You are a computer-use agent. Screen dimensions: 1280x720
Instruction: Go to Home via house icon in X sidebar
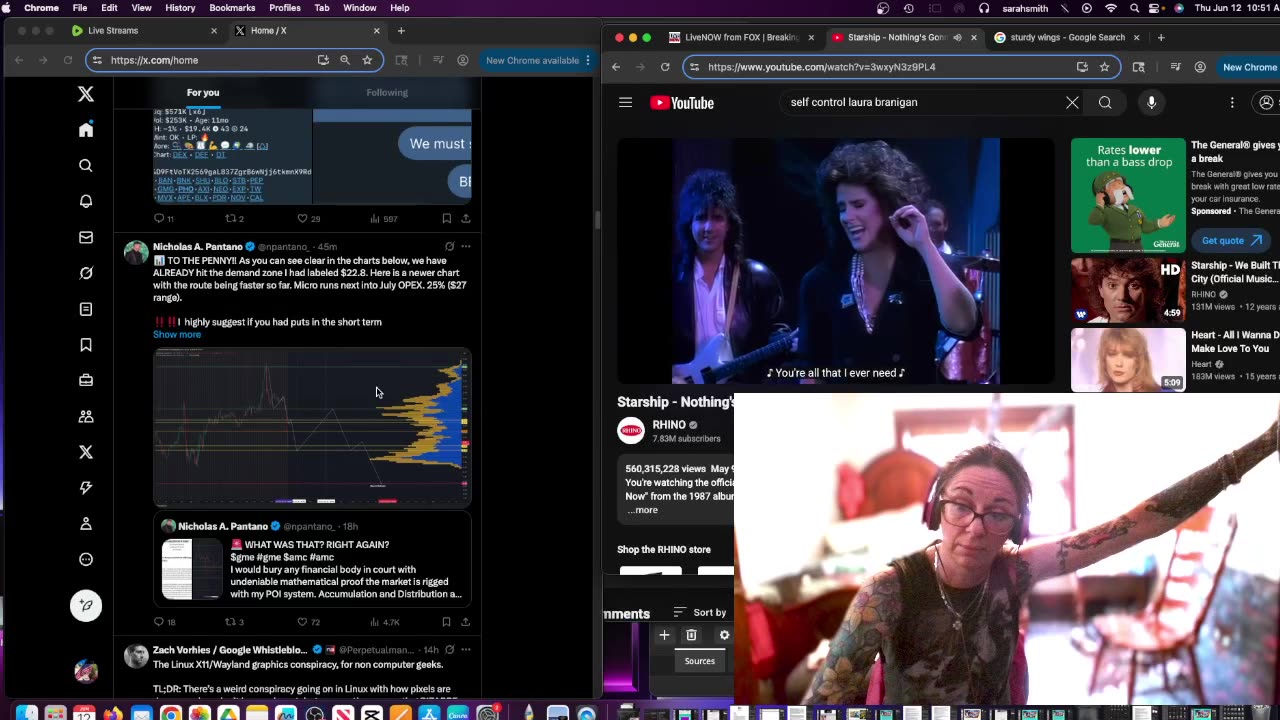(x=86, y=130)
